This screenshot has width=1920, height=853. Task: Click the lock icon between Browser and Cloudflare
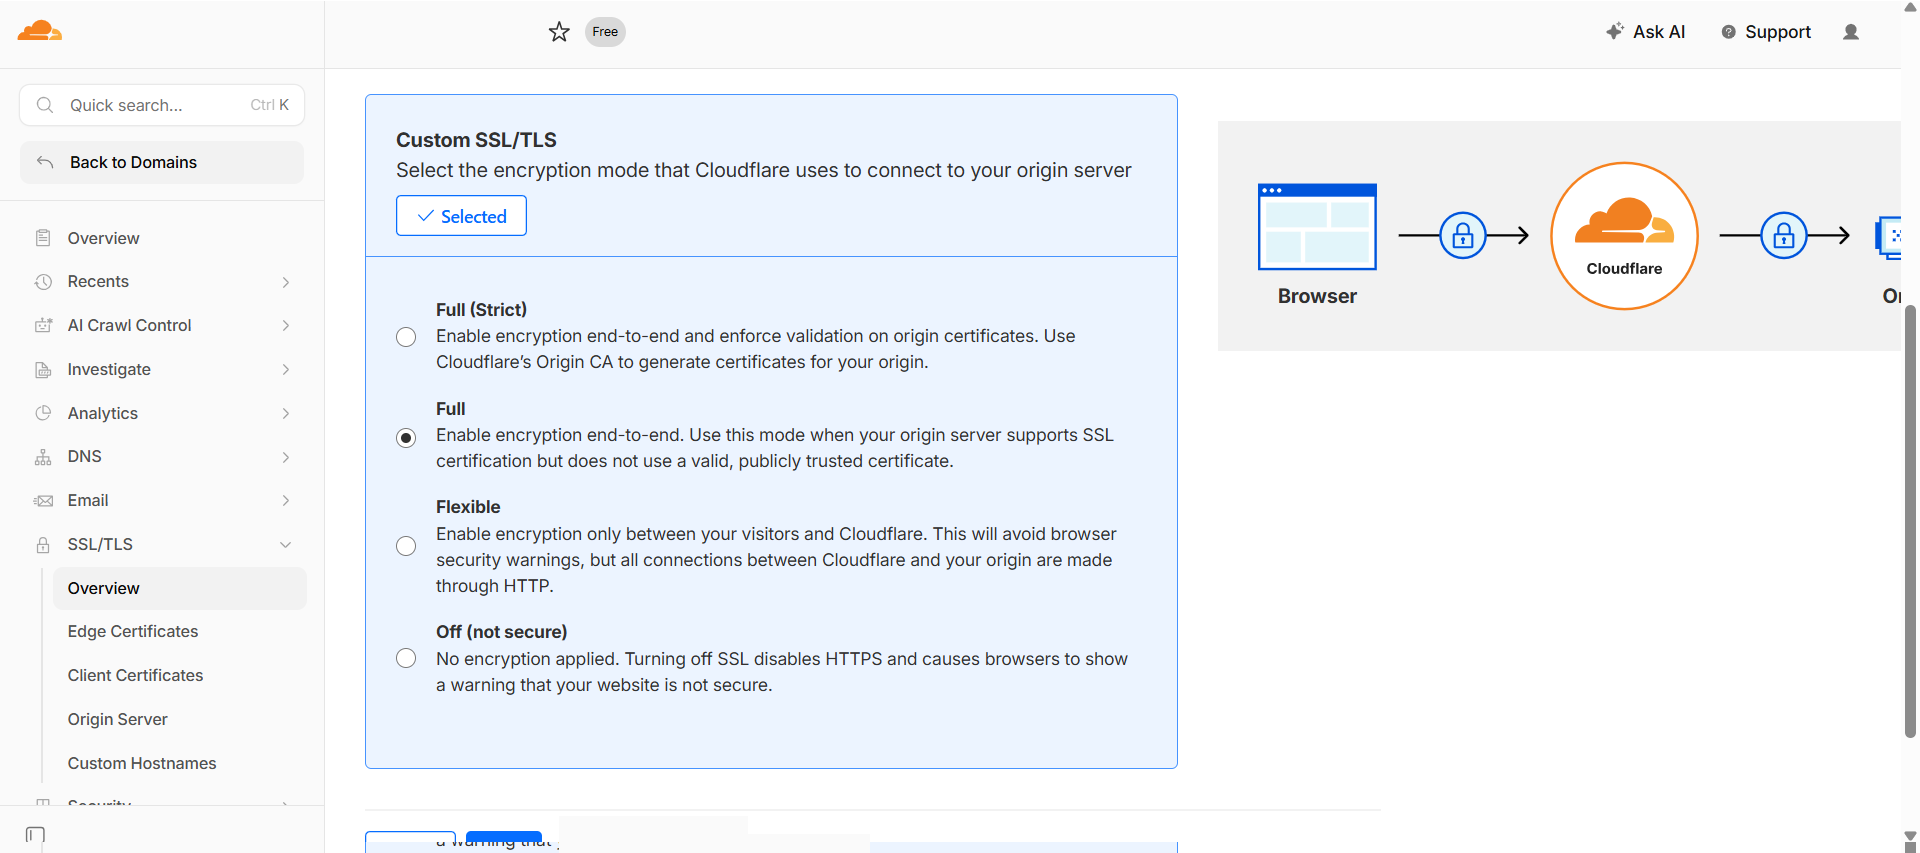[1463, 236]
